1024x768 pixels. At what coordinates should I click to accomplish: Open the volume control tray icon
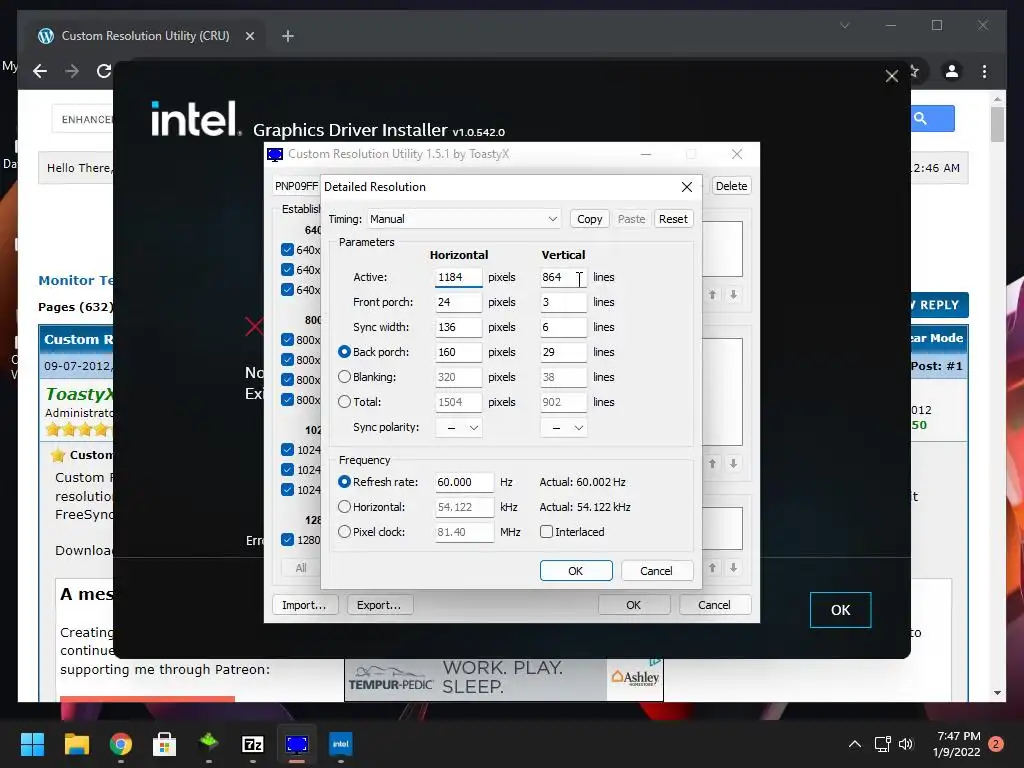pyautogui.click(x=906, y=744)
